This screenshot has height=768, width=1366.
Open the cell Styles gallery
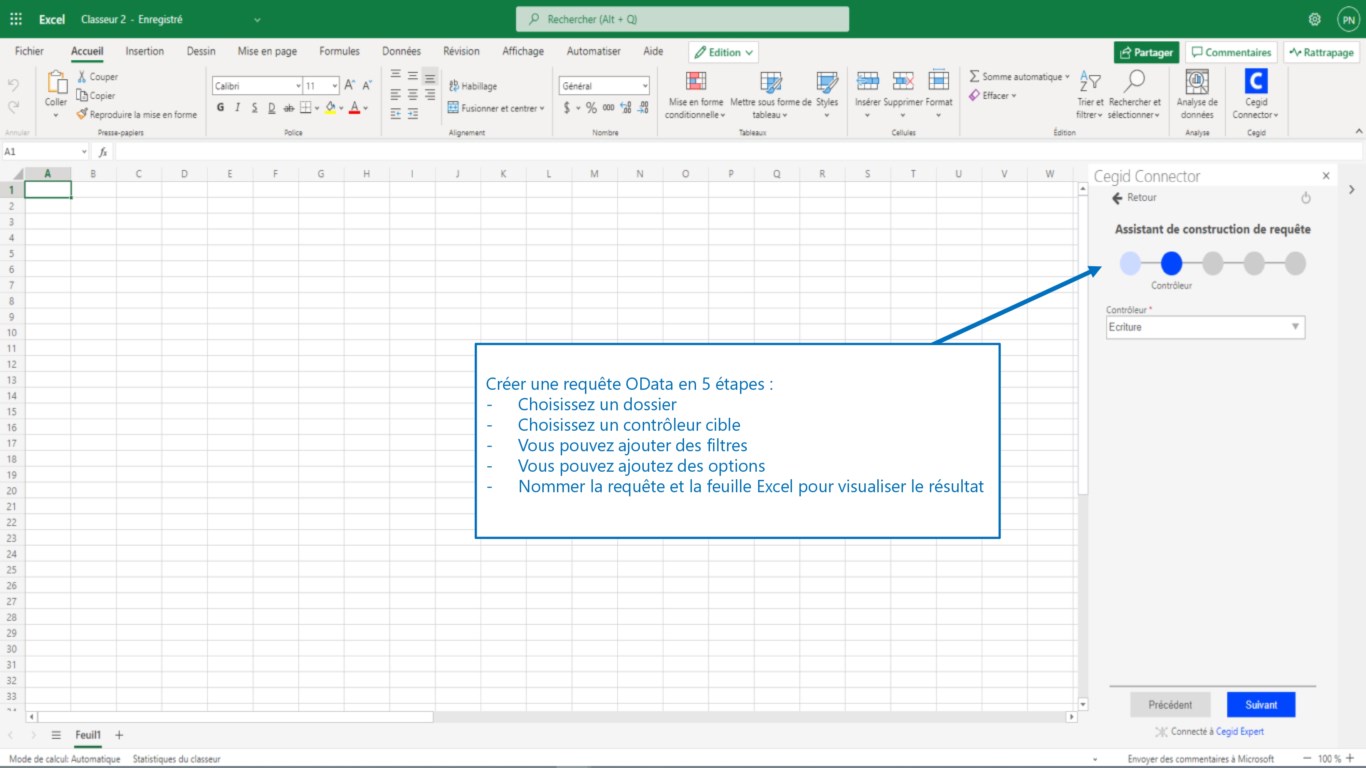pyautogui.click(x=827, y=95)
